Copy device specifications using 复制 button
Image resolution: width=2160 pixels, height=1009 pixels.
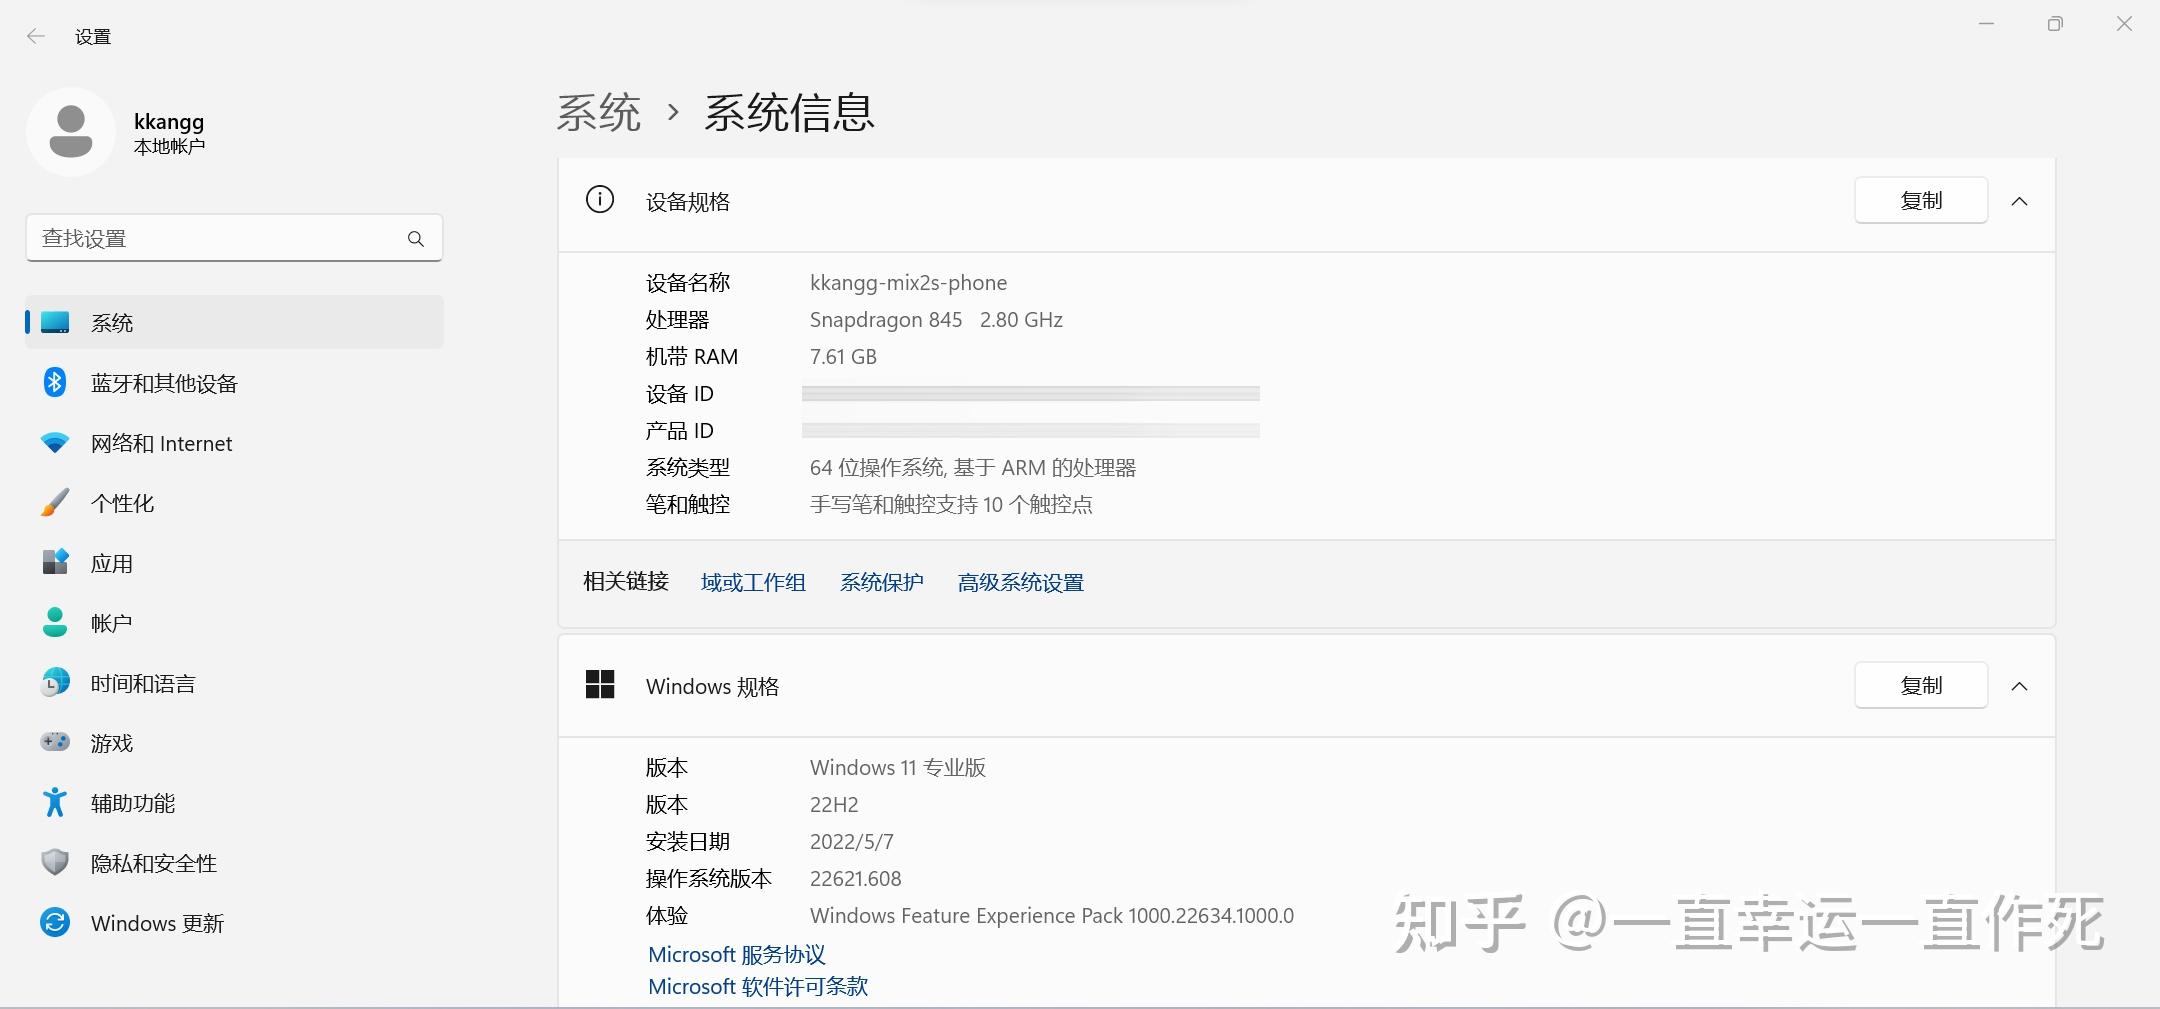click(x=1919, y=200)
